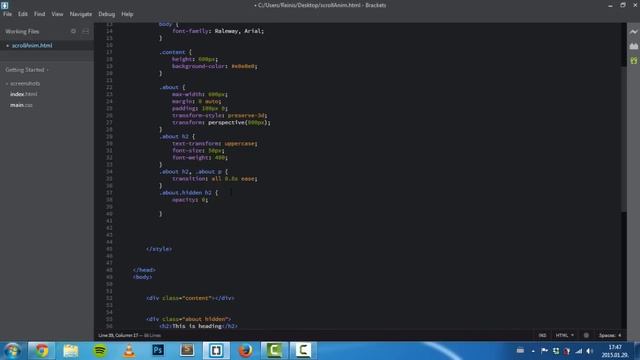Open index.html in the file tree
Viewport: 640px width, 360px height.
[x=24, y=94]
